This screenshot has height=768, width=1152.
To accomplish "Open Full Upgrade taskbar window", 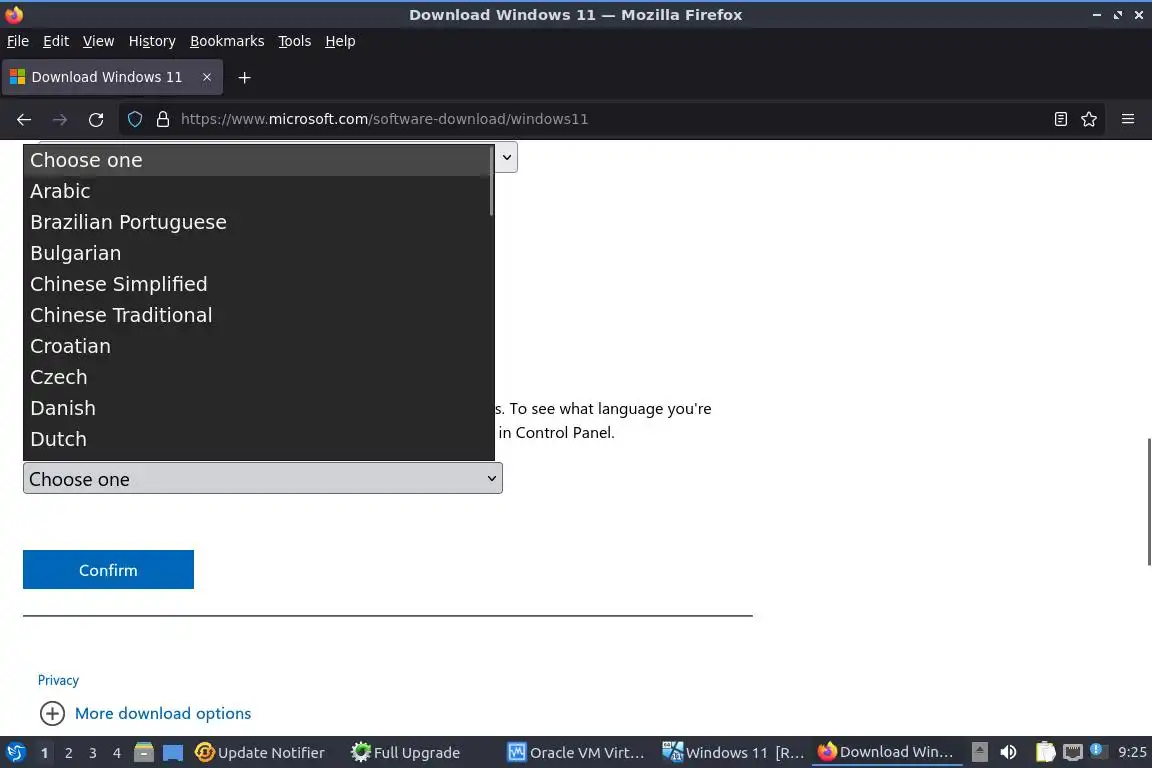I will tap(406, 753).
